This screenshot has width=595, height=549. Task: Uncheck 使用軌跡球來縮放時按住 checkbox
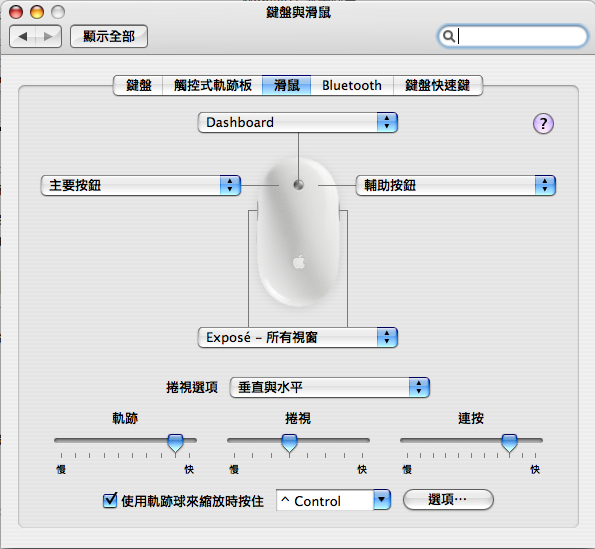[110, 500]
